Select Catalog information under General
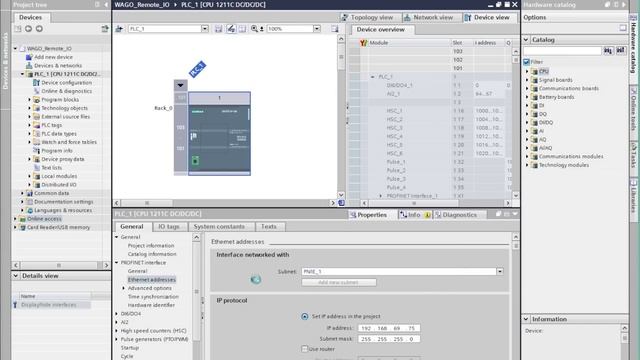 (152, 254)
